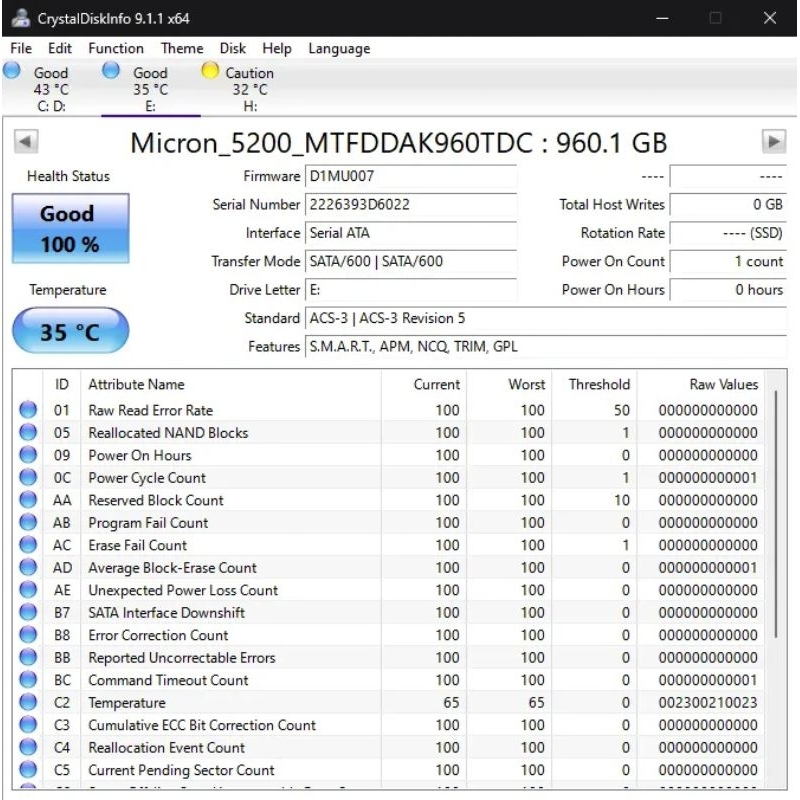Click status orb for Program Fail Count
The image size is (800, 800).
coord(28,522)
